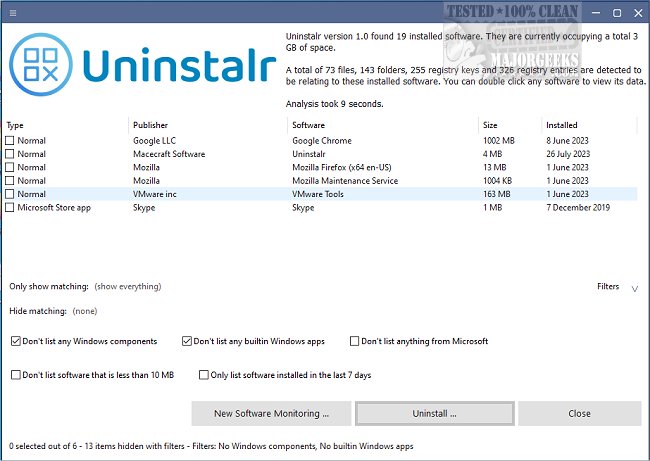This screenshot has height=461, width=650.
Task: Open the hamburger menu in title bar
Action: tap(13, 13)
